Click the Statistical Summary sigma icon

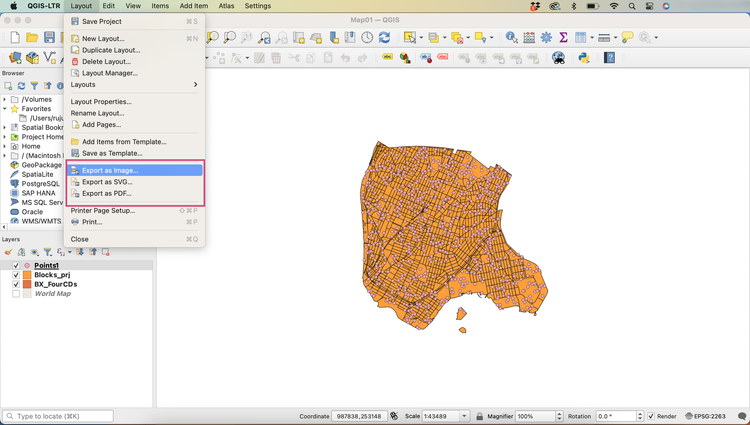tap(563, 38)
